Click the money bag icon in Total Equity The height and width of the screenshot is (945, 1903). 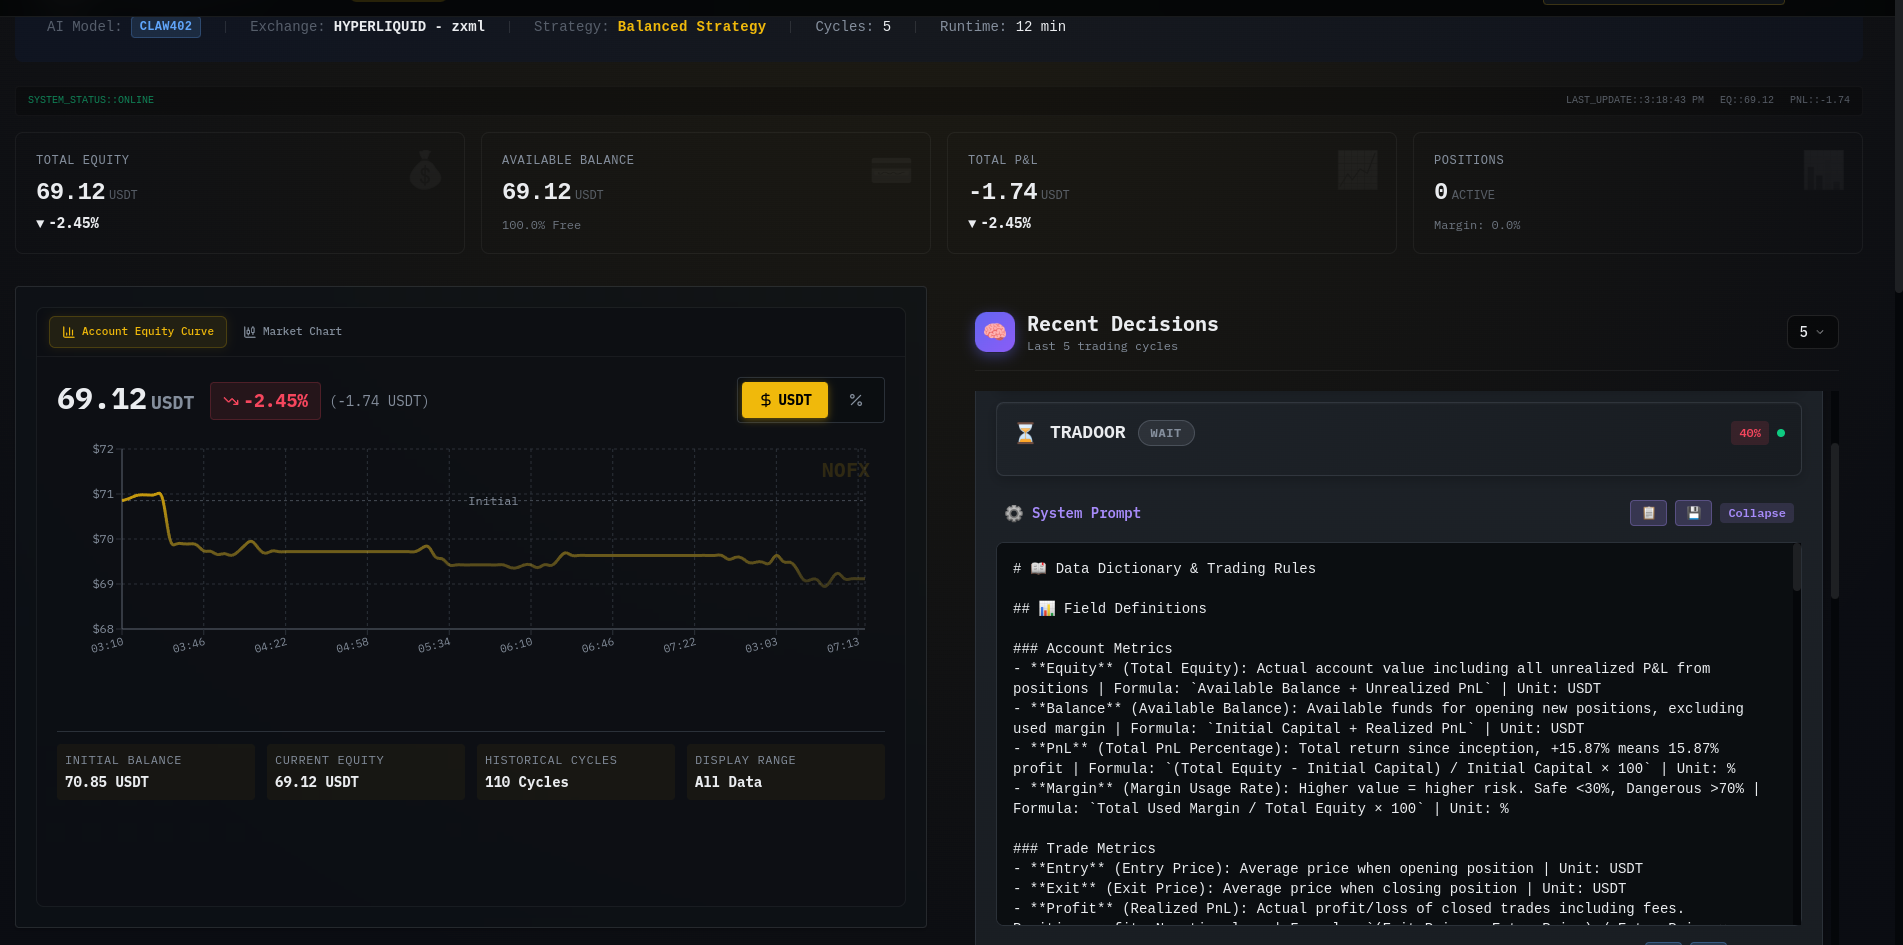(425, 170)
